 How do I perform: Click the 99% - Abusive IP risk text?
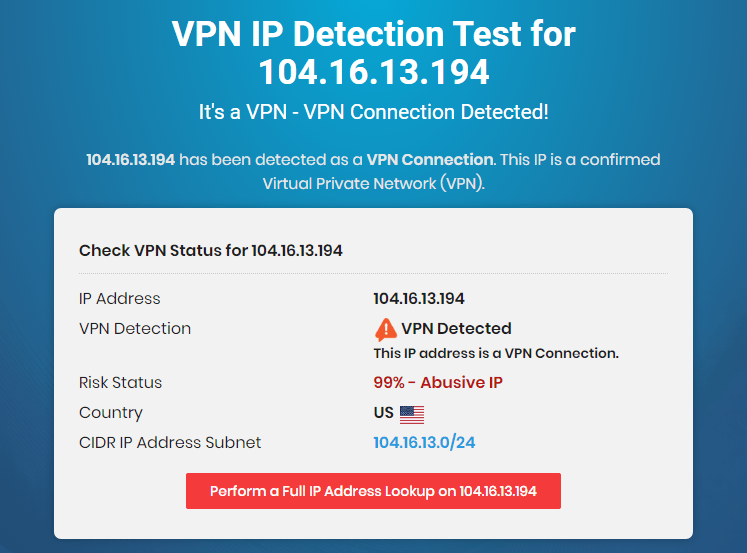[x=438, y=382]
